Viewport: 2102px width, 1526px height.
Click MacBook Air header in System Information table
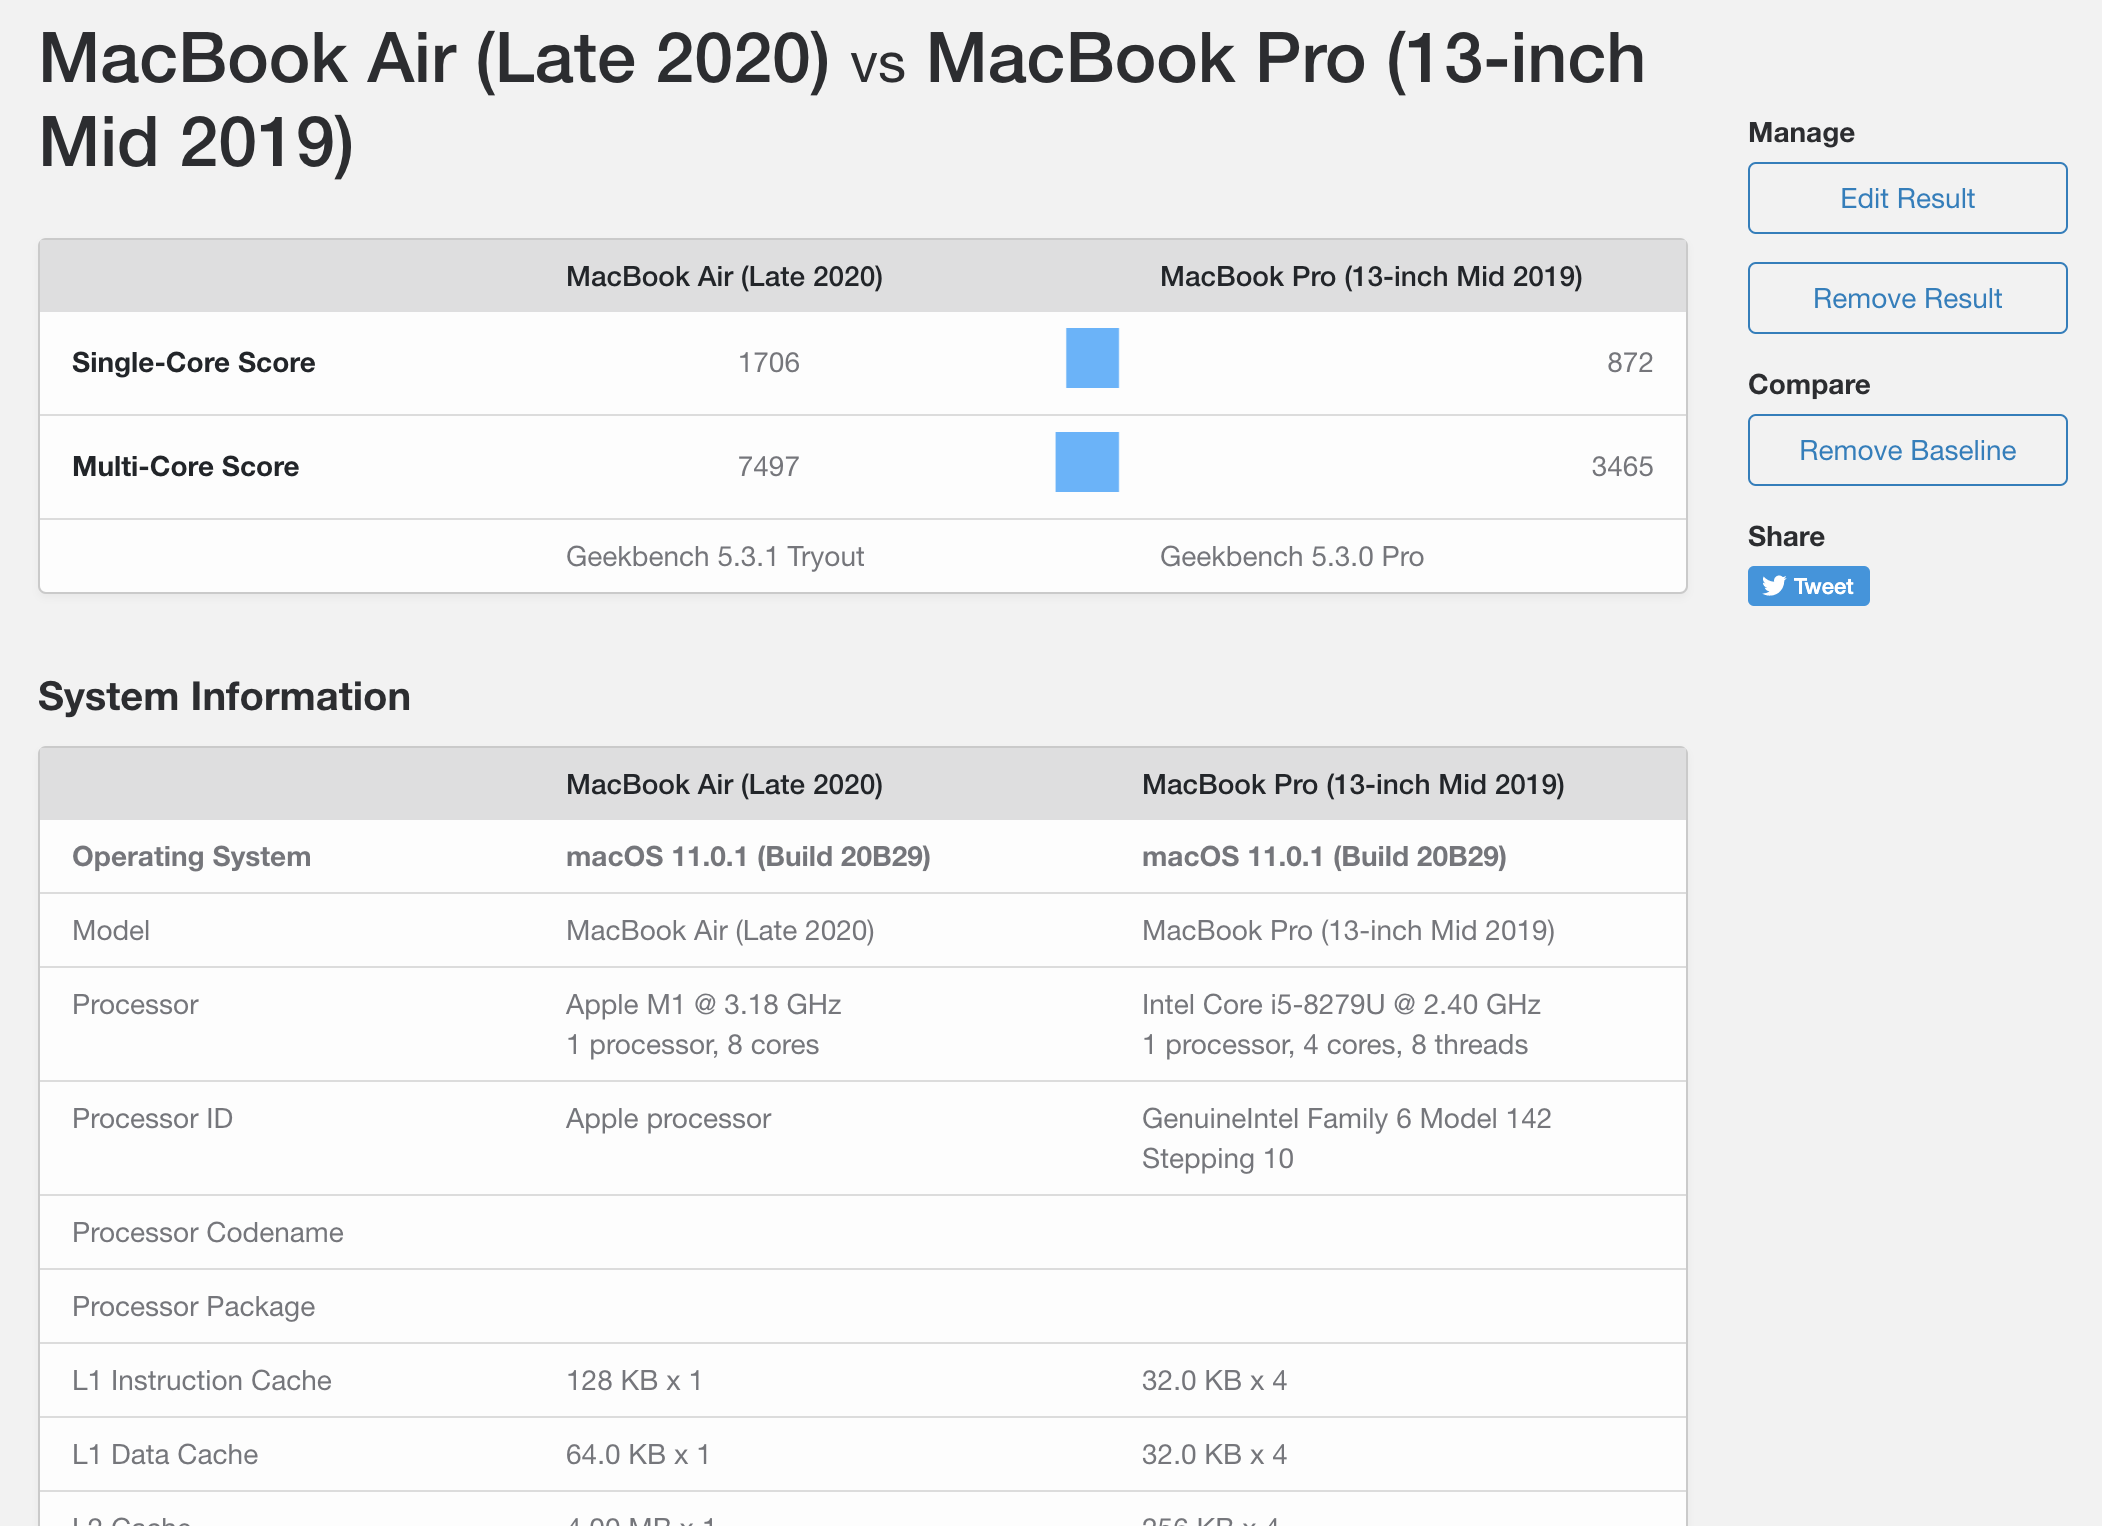724,785
